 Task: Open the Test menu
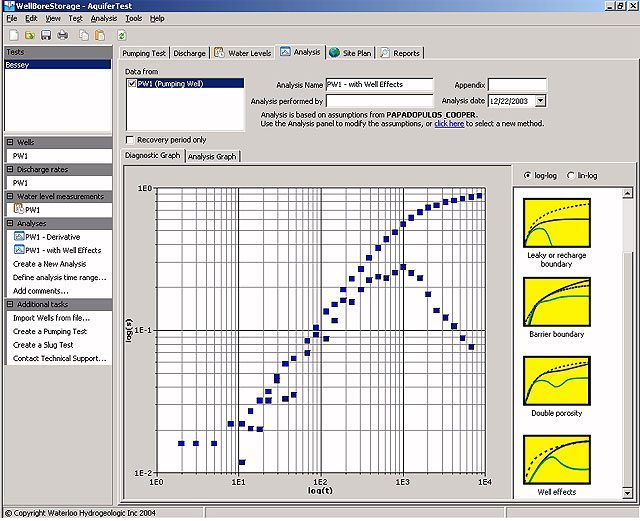[x=76, y=18]
